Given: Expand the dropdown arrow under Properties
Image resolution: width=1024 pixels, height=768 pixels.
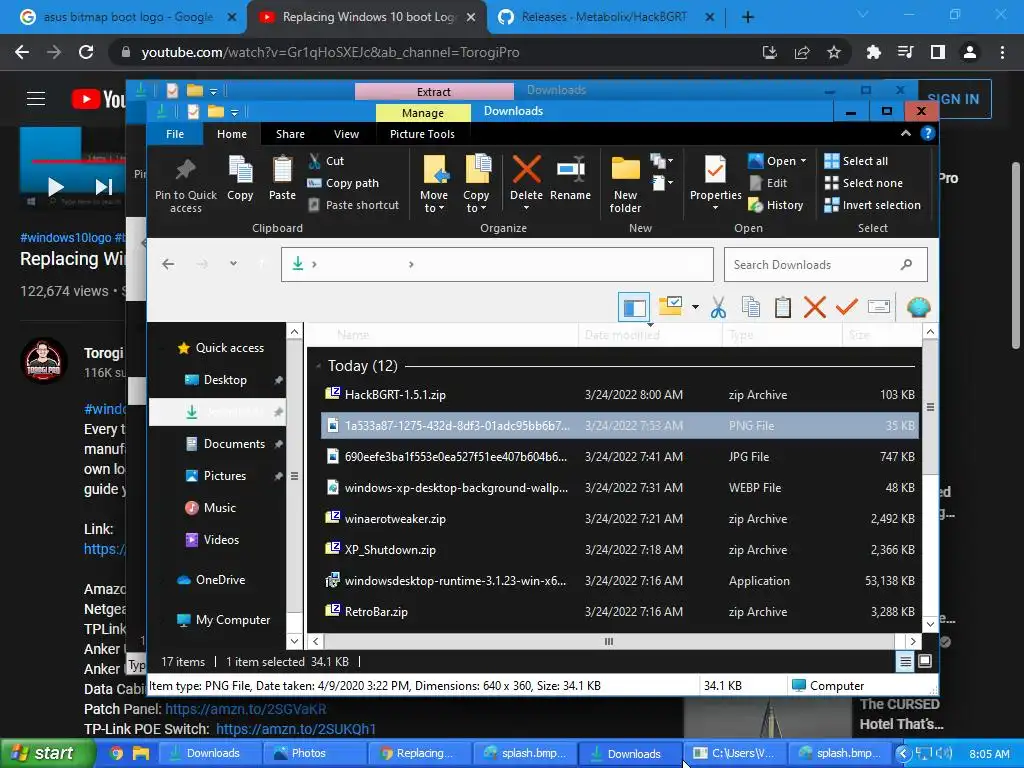Looking at the screenshot, I should point(715,208).
